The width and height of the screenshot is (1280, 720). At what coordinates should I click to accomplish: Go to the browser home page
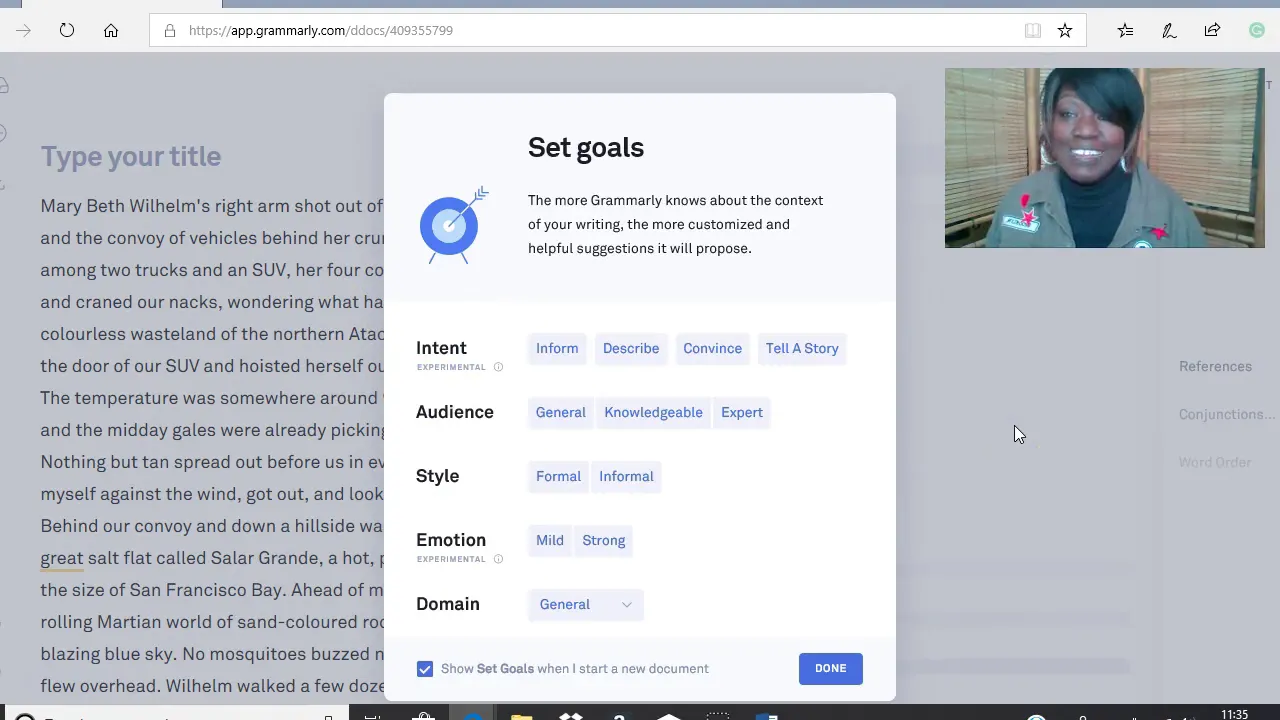111,30
